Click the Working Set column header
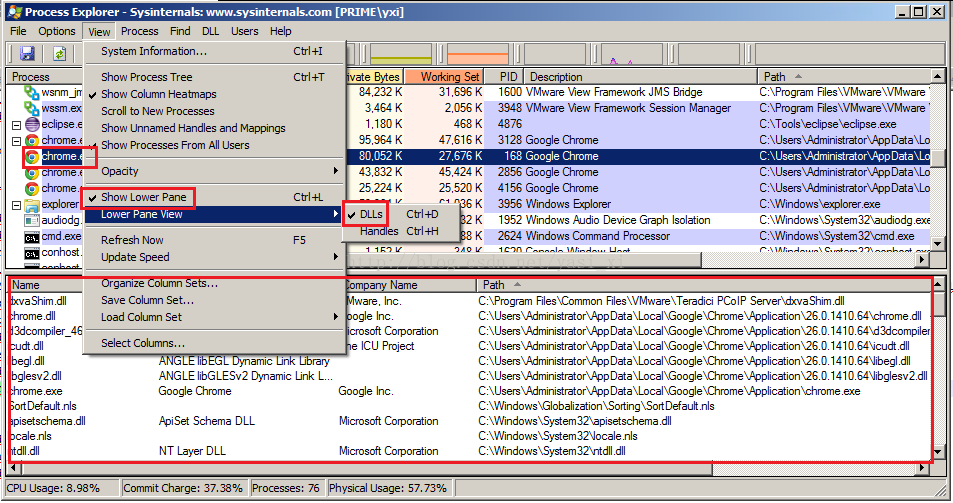This screenshot has height=503, width=953. [x=443, y=77]
